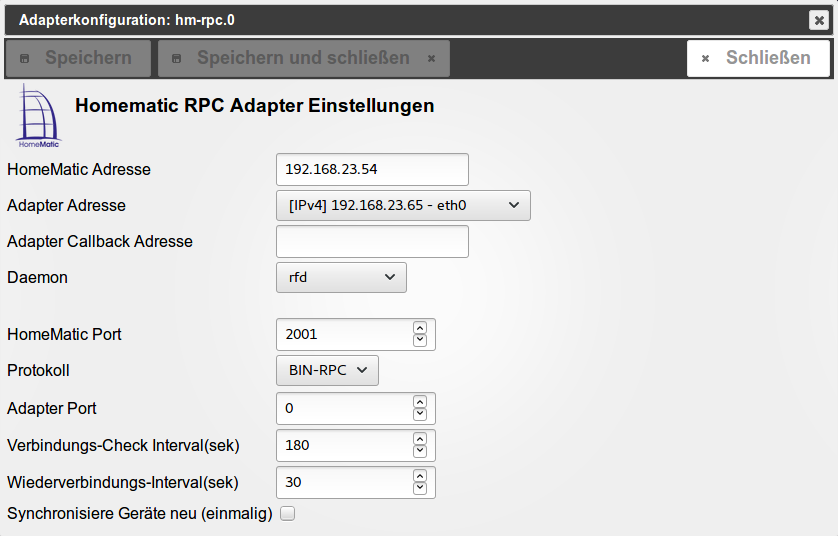Open the Protokoll dropdown BIN-RPC
This screenshot has width=838, height=536.
pyautogui.click(x=327, y=370)
